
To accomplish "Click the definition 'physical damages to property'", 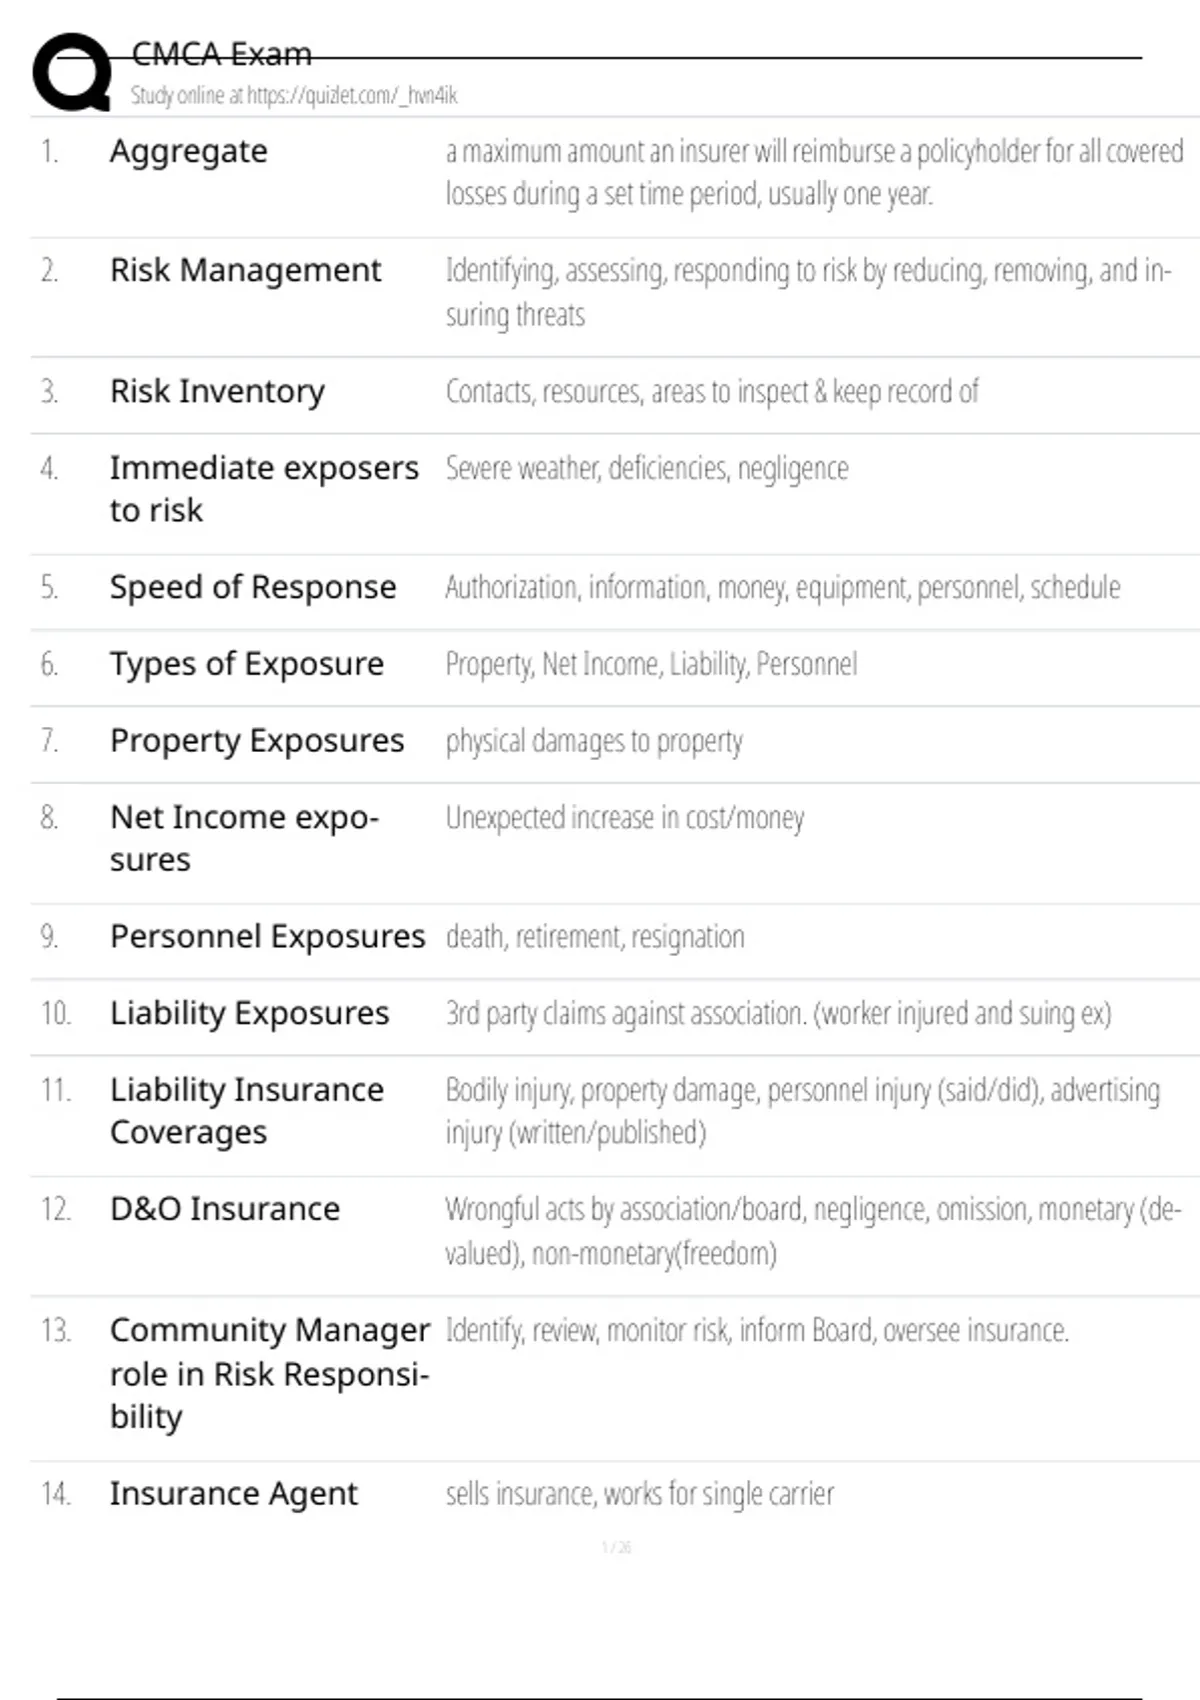I will 594,741.
